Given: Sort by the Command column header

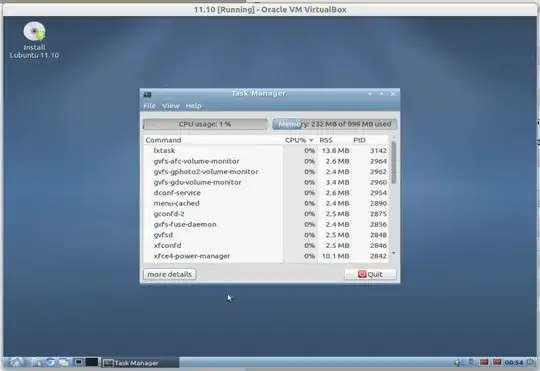Looking at the screenshot, I should point(213,140).
